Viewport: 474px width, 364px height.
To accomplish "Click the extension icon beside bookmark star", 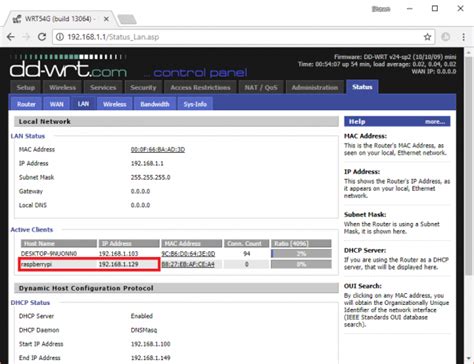I will 446,37.
